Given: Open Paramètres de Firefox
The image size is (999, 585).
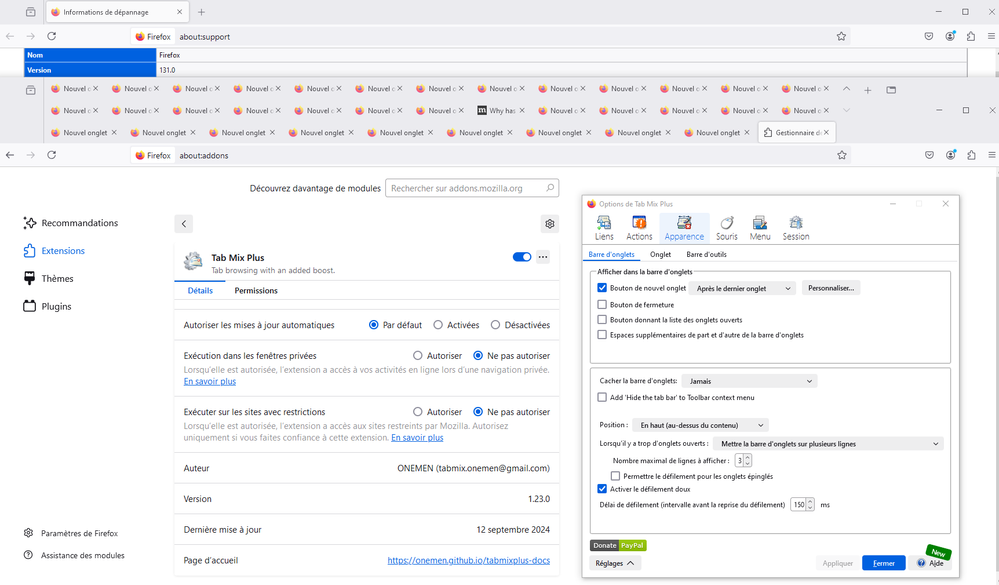Looking at the screenshot, I should 71,533.
